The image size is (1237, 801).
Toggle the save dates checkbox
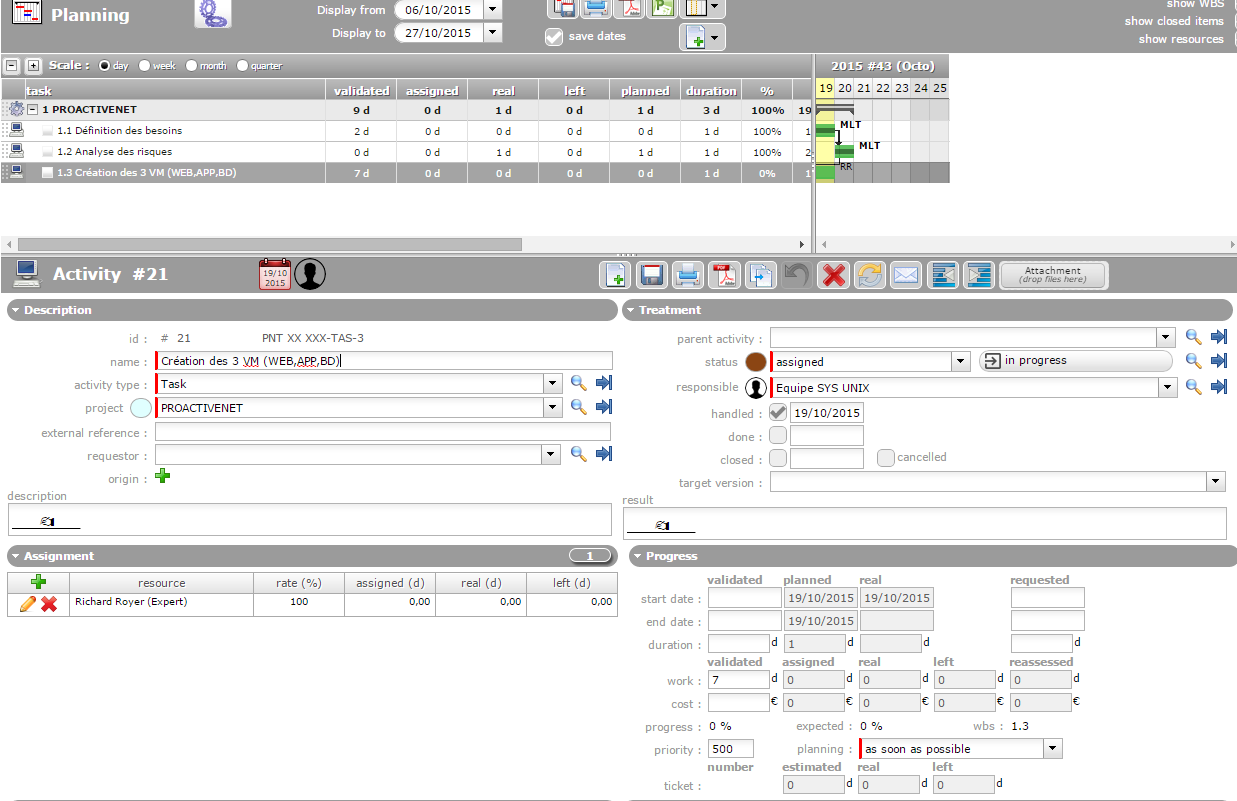coord(554,37)
